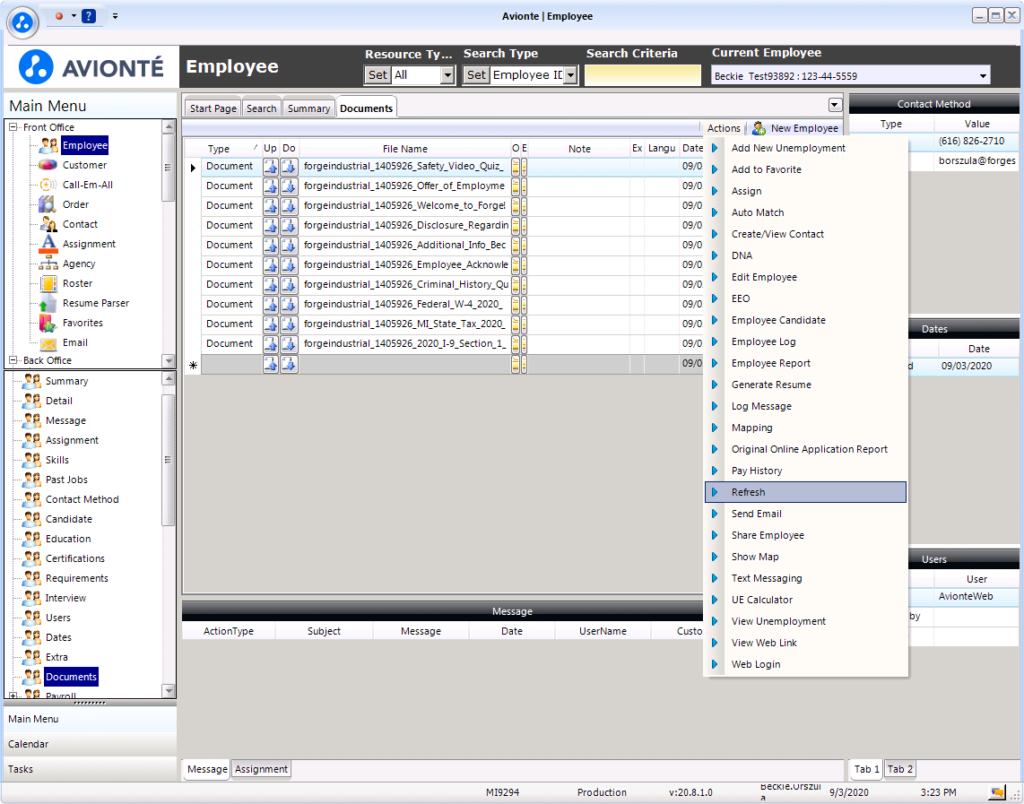Expand the Payroll tree node
The height and width of the screenshot is (804, 1024).
(12, 695)
